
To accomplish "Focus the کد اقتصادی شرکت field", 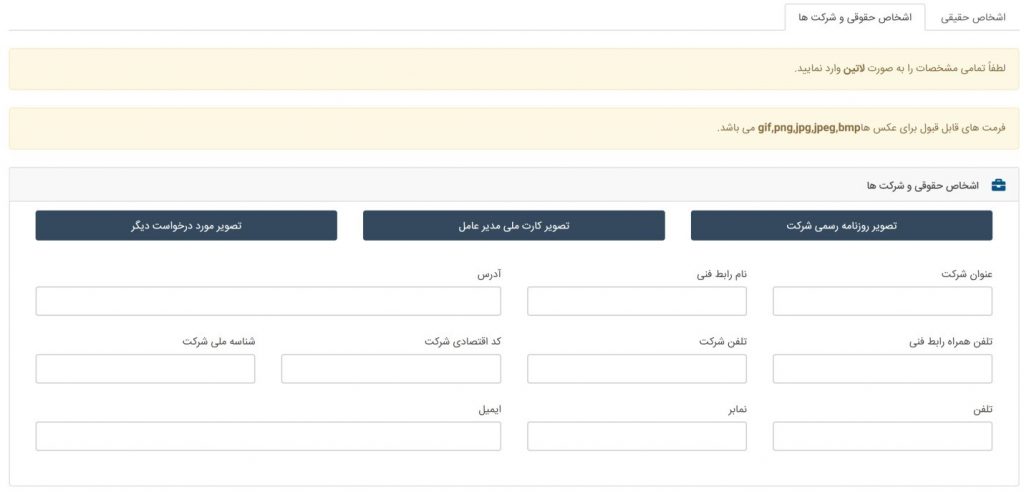I will (x=391, y=369).
